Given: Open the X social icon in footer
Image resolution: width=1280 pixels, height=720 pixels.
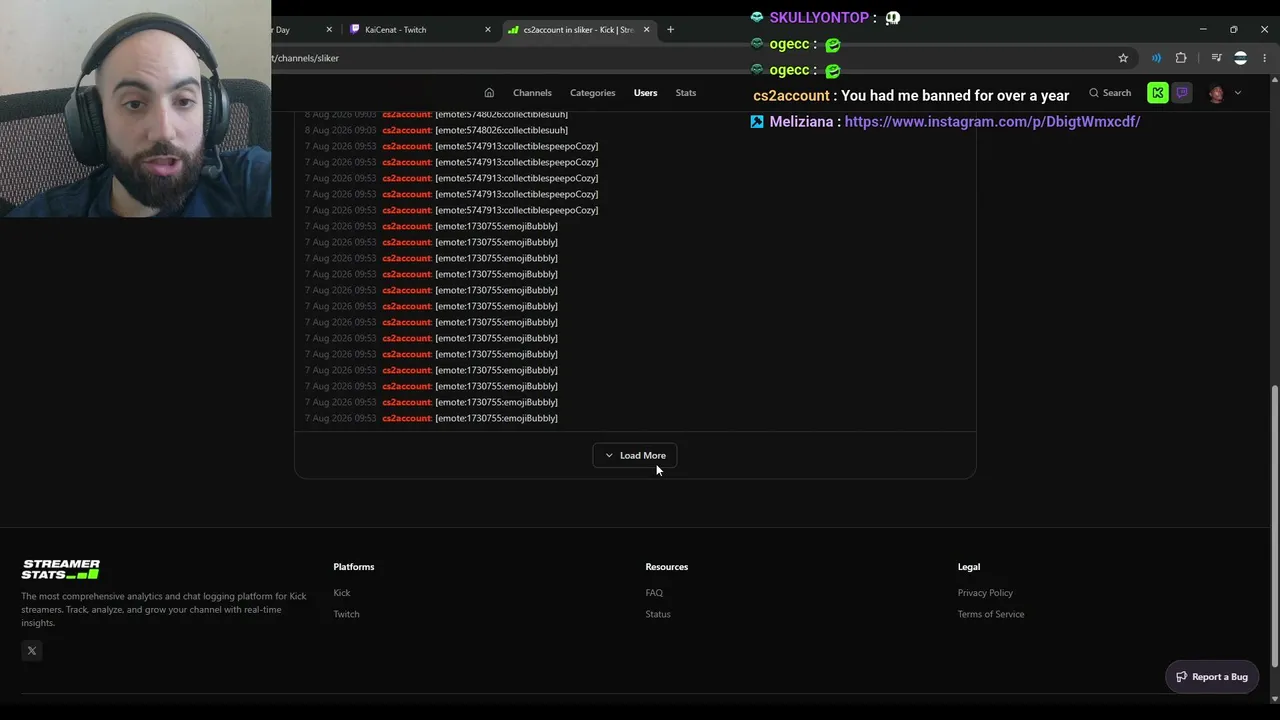Looking at the screenshot, I should tap(32, 651).
